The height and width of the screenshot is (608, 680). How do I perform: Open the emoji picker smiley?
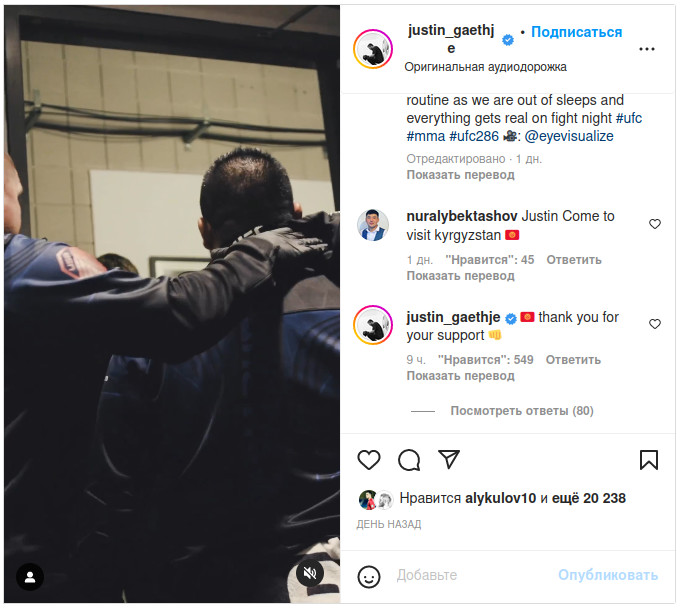(x=369, y=577)
